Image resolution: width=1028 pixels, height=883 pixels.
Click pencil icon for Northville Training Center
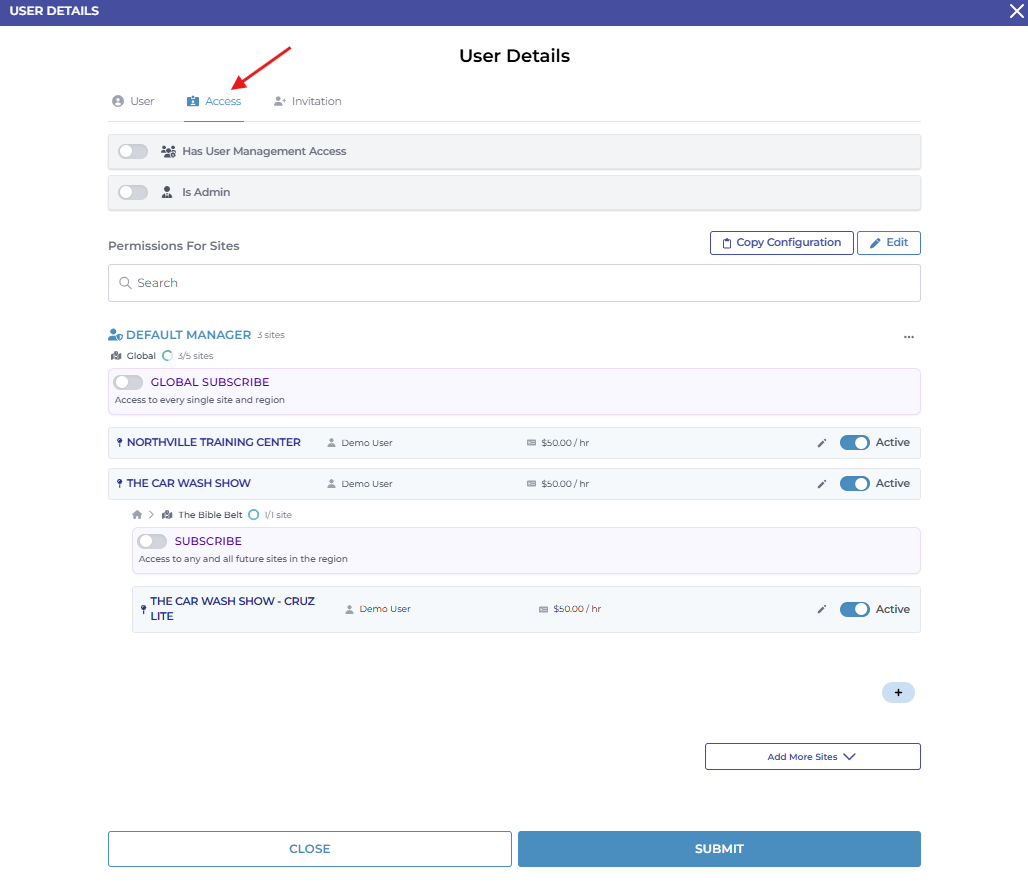pos(822,443)
